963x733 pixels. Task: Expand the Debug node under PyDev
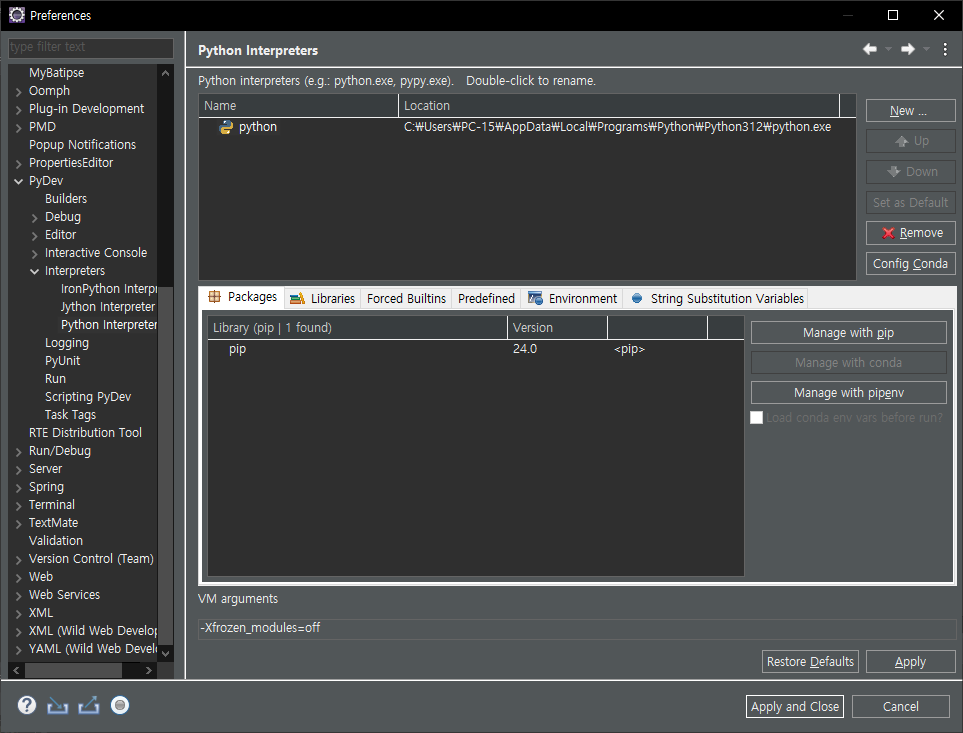point(34,217)
